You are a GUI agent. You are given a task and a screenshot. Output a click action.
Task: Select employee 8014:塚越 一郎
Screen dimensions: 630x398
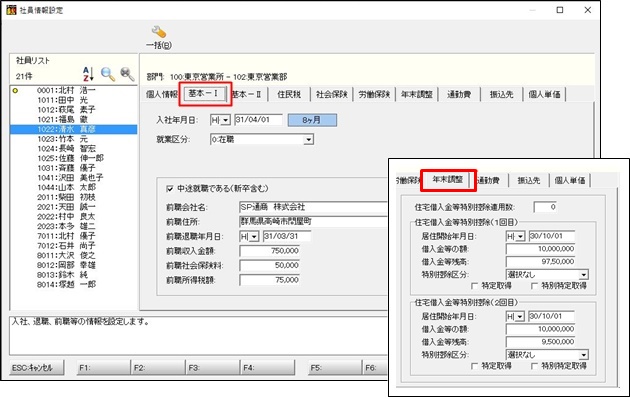point(66,285)
